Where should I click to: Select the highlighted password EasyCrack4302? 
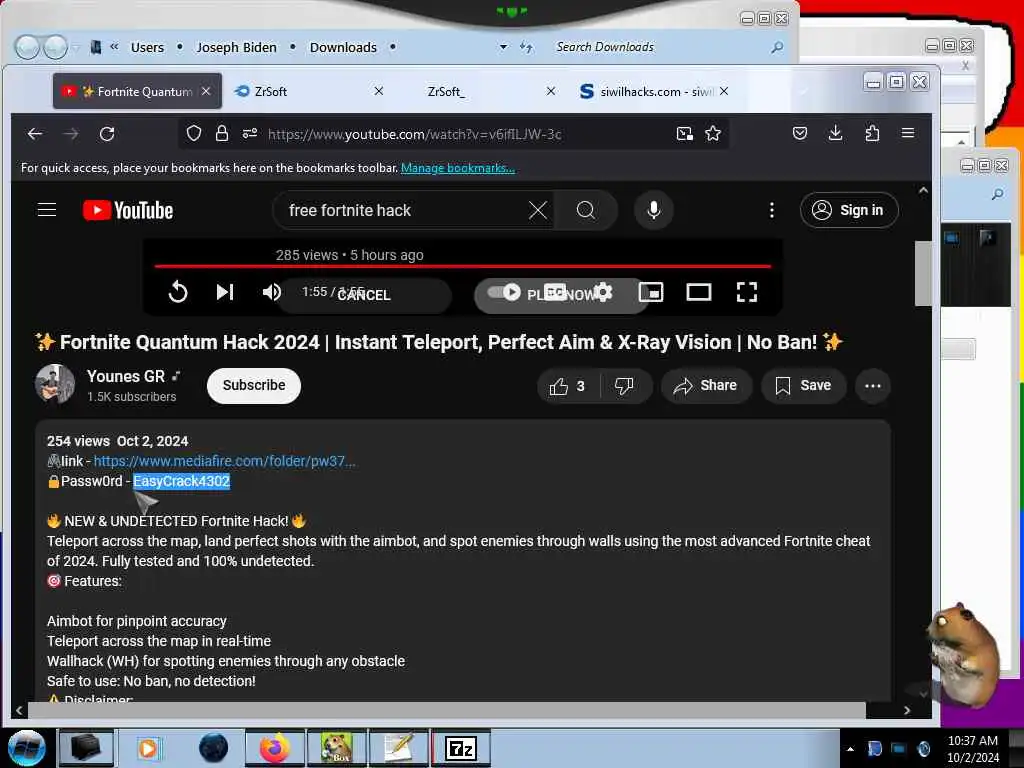[x=182, y=481]
